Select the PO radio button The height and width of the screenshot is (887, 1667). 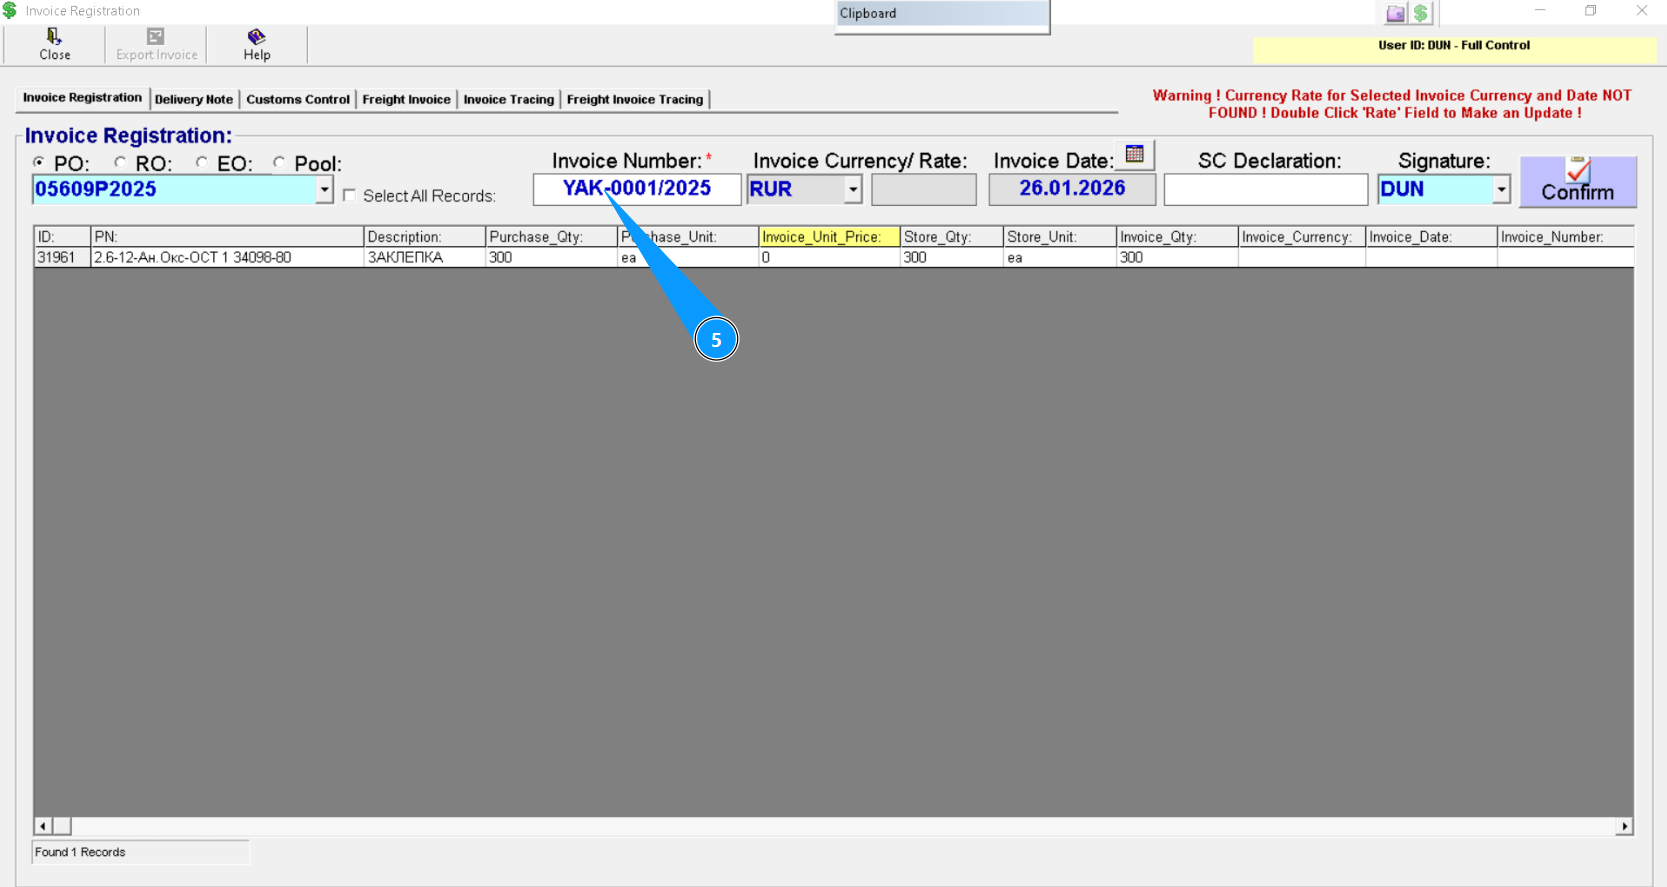[x=39, y=162]
